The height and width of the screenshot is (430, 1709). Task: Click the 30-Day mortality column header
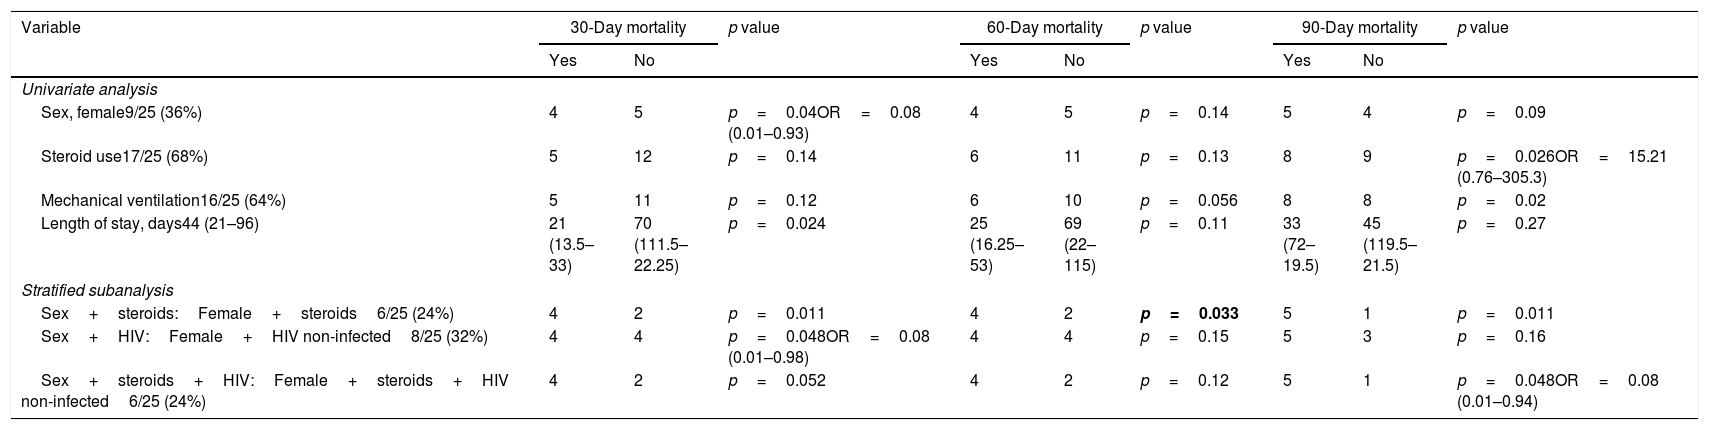628,28
